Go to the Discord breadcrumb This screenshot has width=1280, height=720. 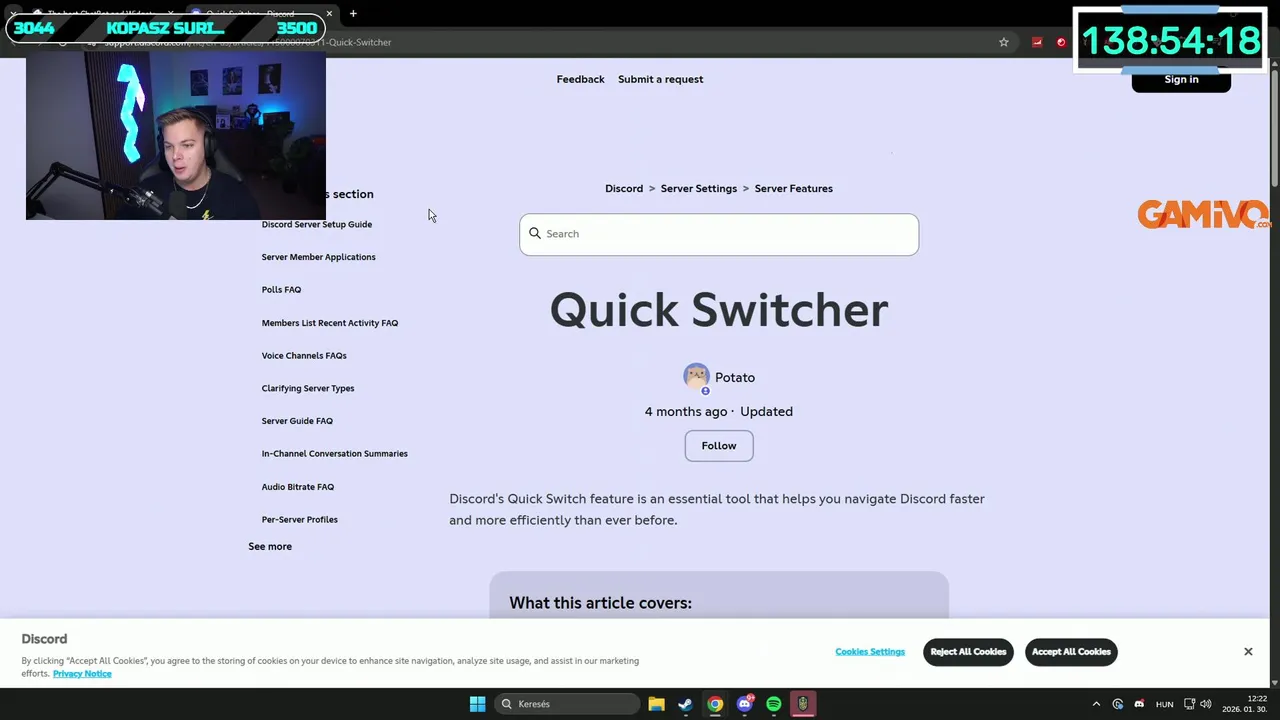pos(624,188)
